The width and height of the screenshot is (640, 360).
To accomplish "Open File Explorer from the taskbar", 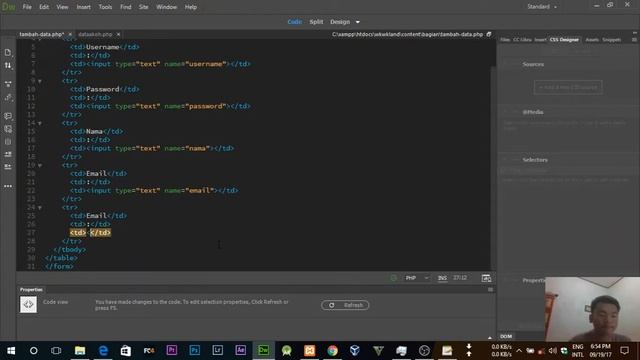I will click(x=80, y=351).
